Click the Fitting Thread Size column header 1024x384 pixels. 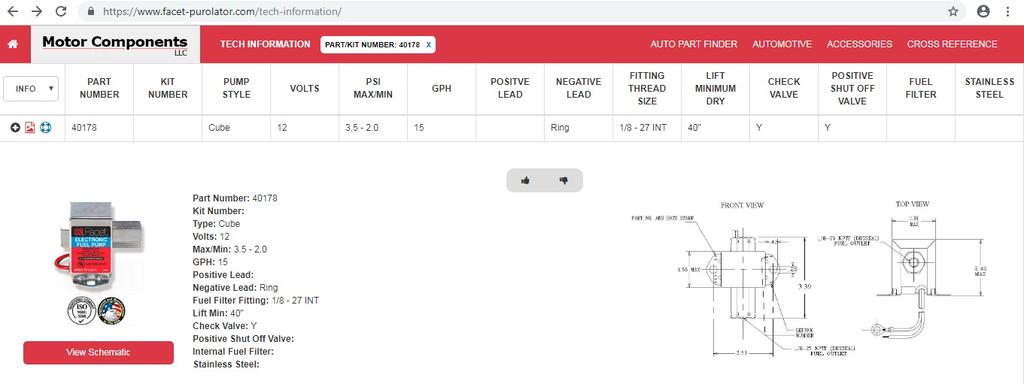coord(647,89)
